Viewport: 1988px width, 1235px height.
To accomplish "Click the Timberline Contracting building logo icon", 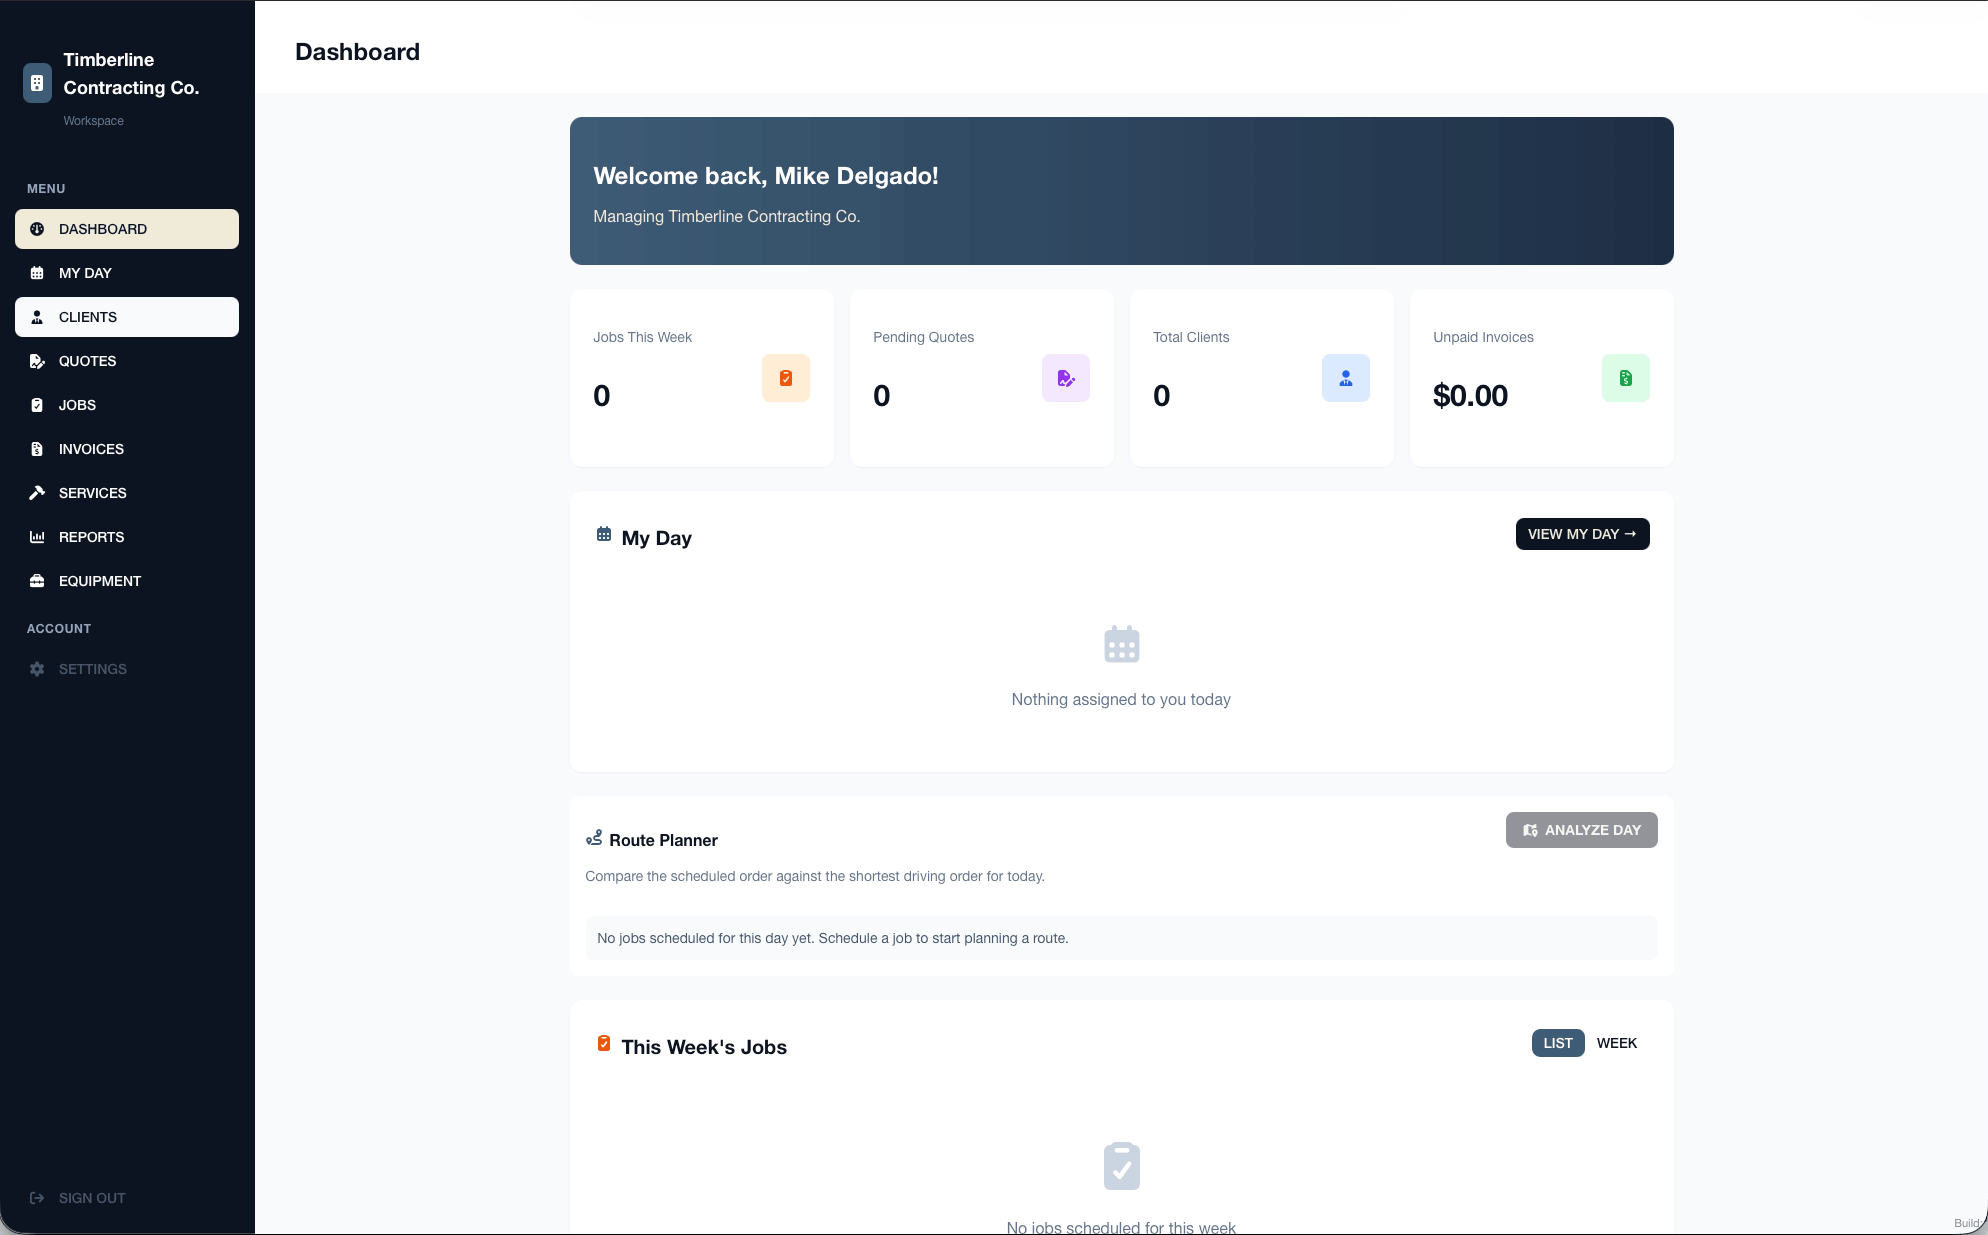I will [x=37, y=83].
